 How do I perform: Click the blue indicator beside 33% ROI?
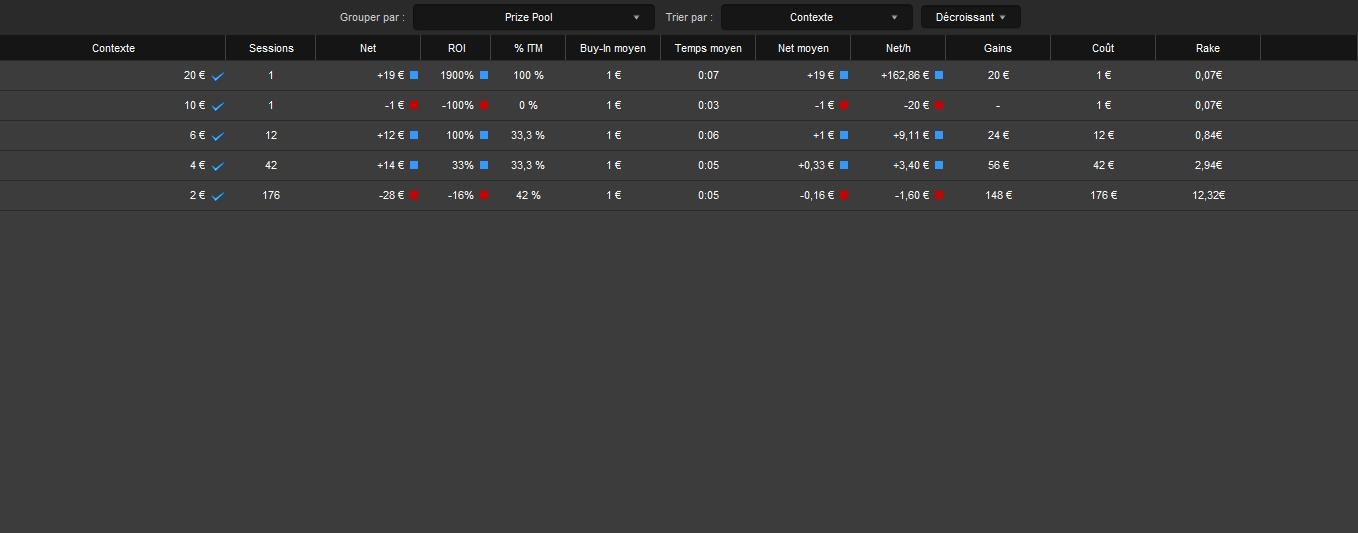pos(484,165)
